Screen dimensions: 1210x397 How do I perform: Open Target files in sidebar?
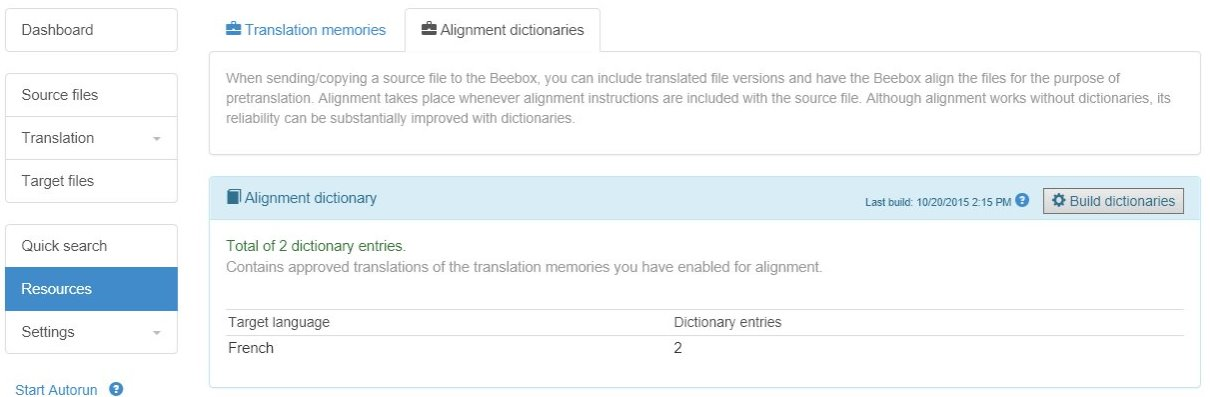point(92,181)
